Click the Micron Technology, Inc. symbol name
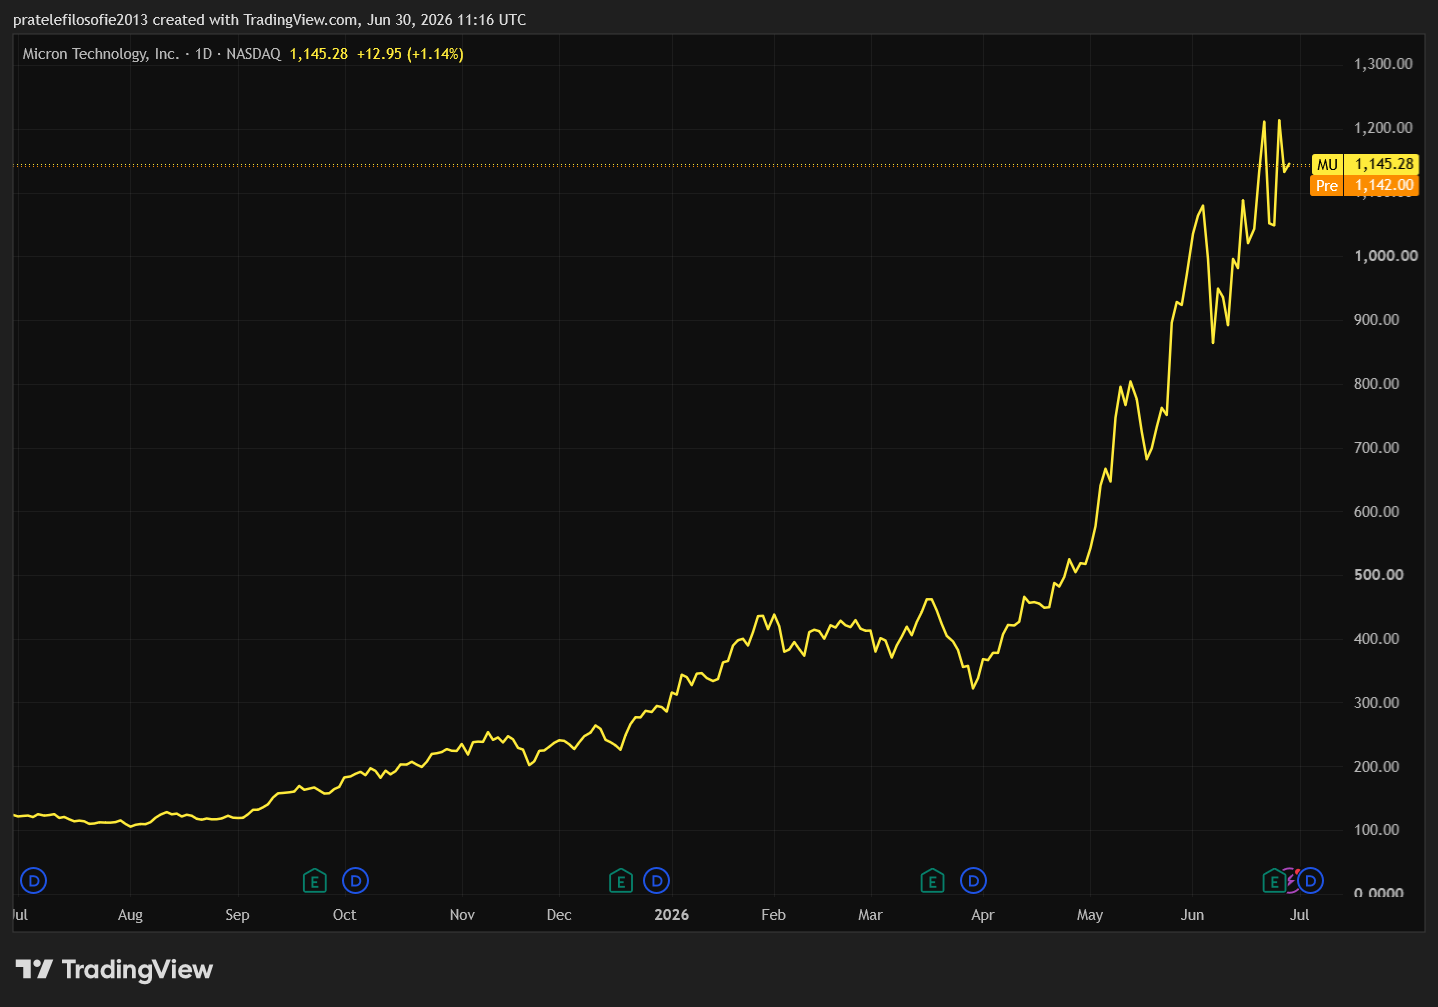 (x=101, y=54)
